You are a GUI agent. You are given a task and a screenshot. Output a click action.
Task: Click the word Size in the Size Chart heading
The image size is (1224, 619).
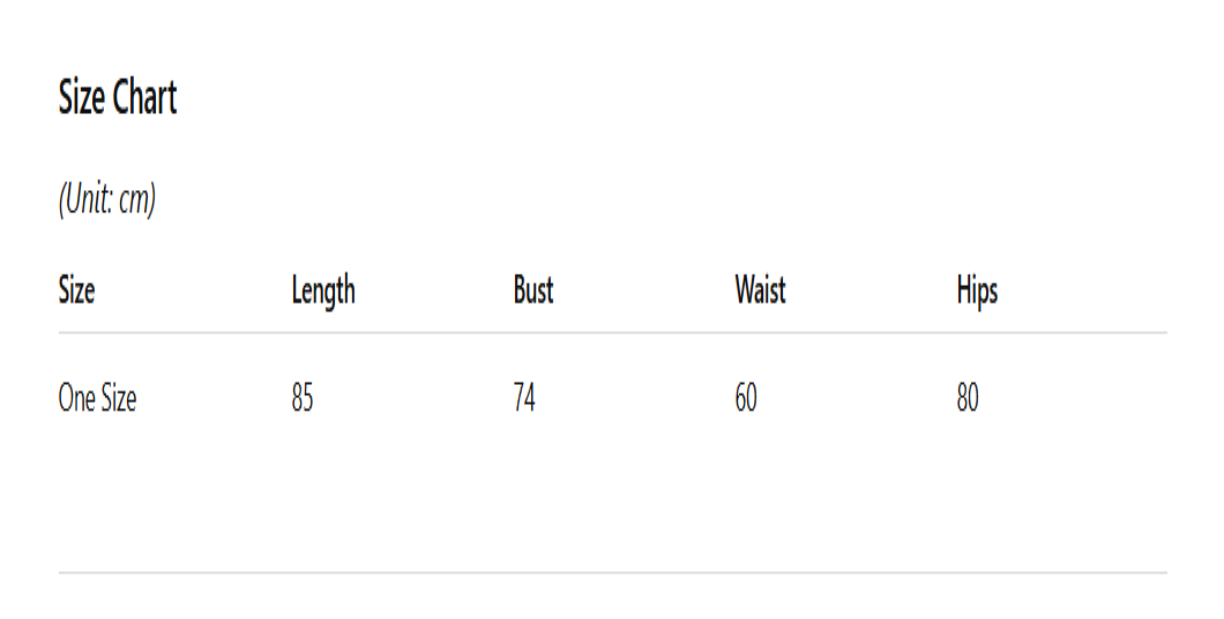coord(82,98)
